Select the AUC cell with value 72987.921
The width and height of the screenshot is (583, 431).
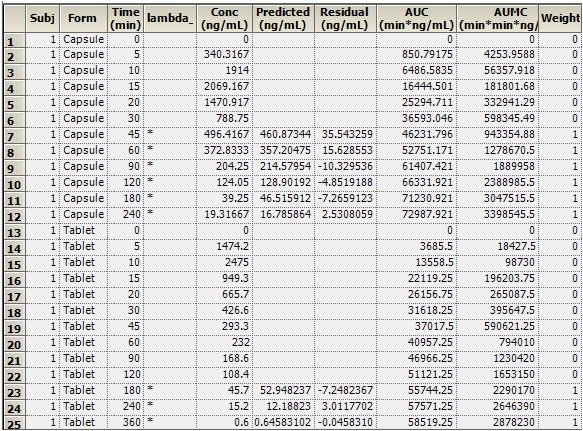[x=416, y=215]
